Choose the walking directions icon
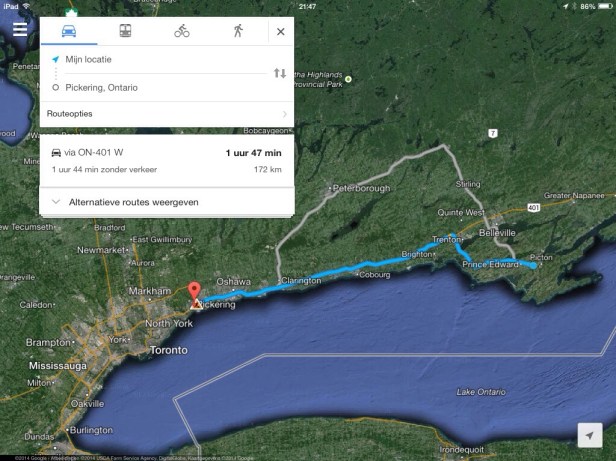This screenshot has width=616, height=461. (x=238, y=31)
